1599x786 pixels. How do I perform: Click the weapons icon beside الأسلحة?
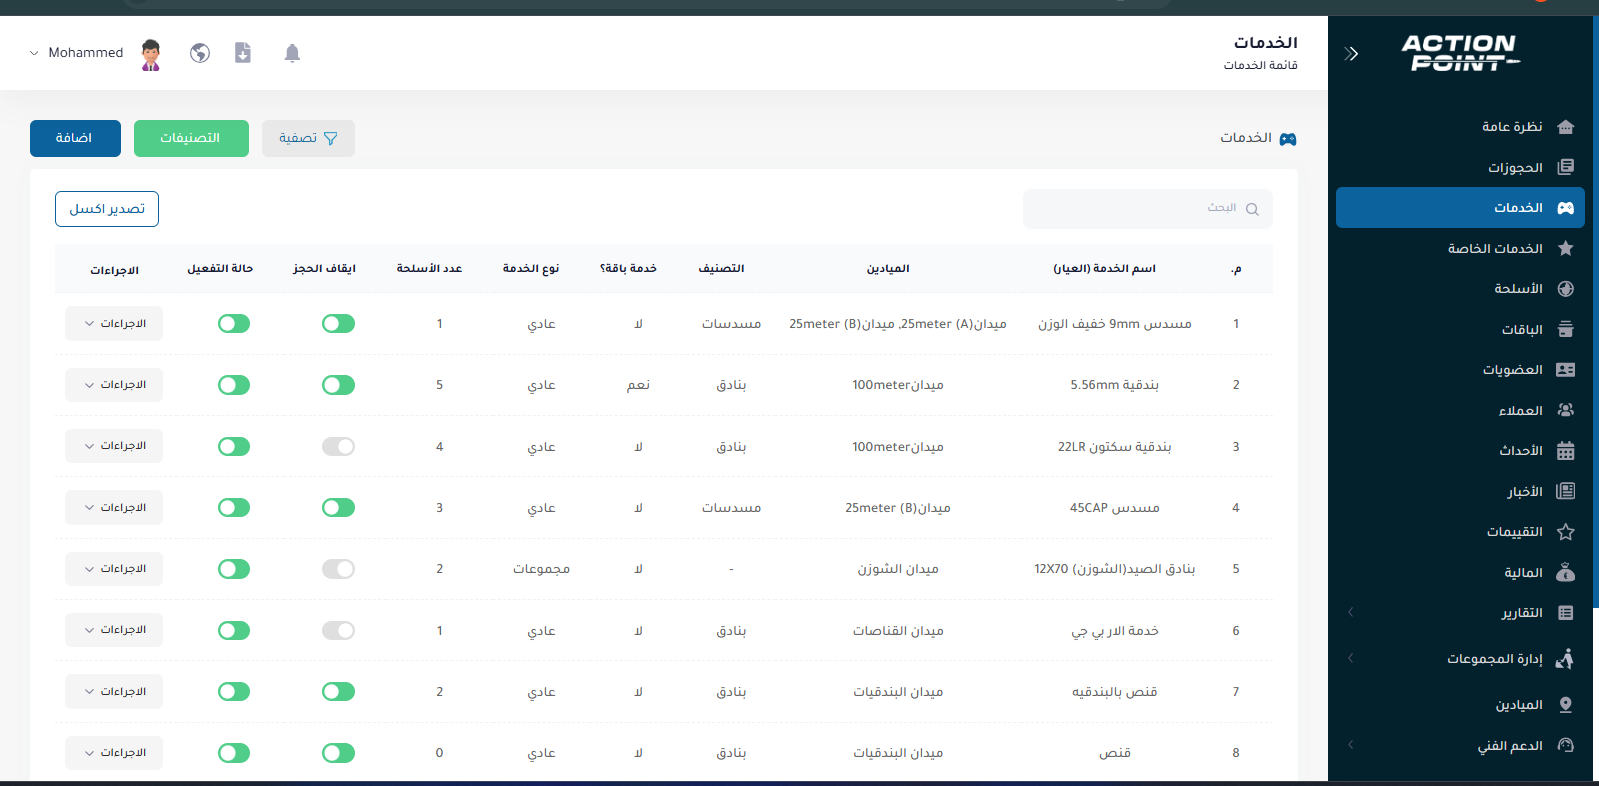(x=1566, y=289)
